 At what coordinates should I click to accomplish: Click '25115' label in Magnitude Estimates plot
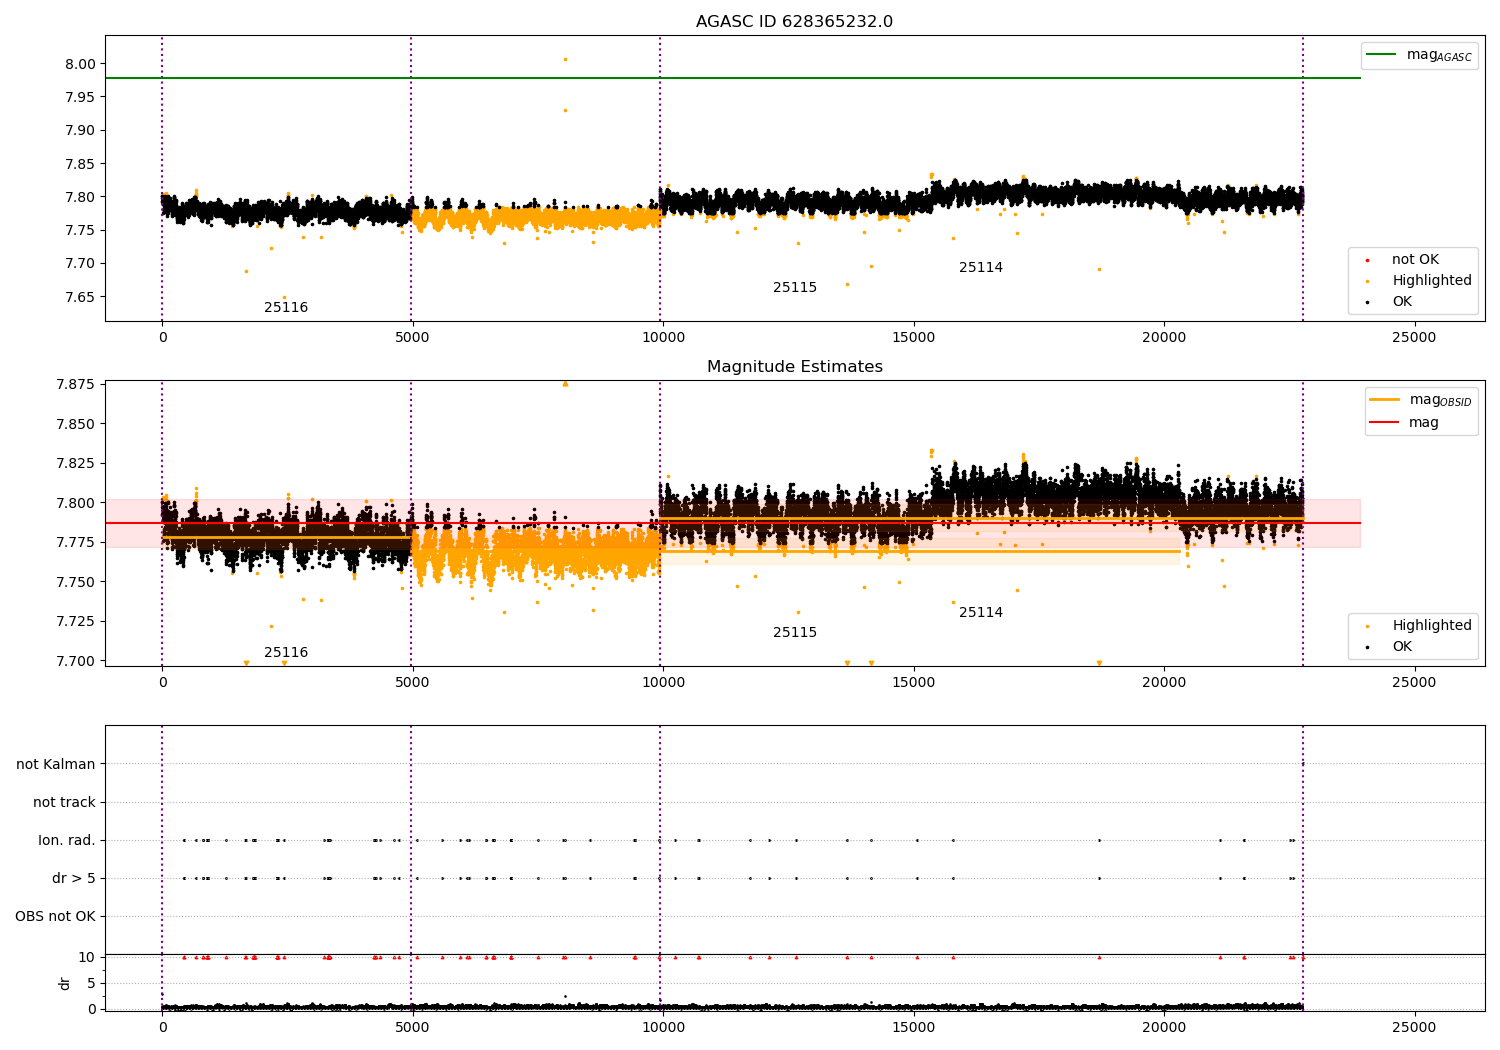[x=795, y=632]
